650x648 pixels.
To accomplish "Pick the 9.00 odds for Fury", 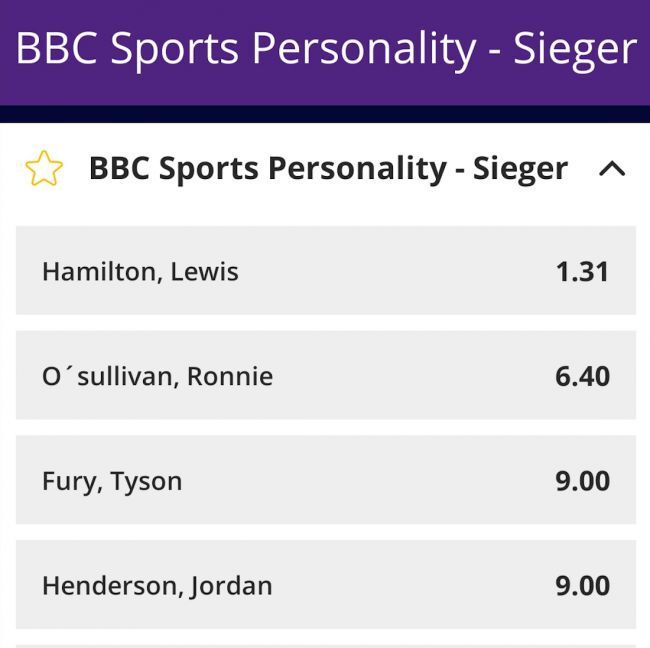I will 582,481.
